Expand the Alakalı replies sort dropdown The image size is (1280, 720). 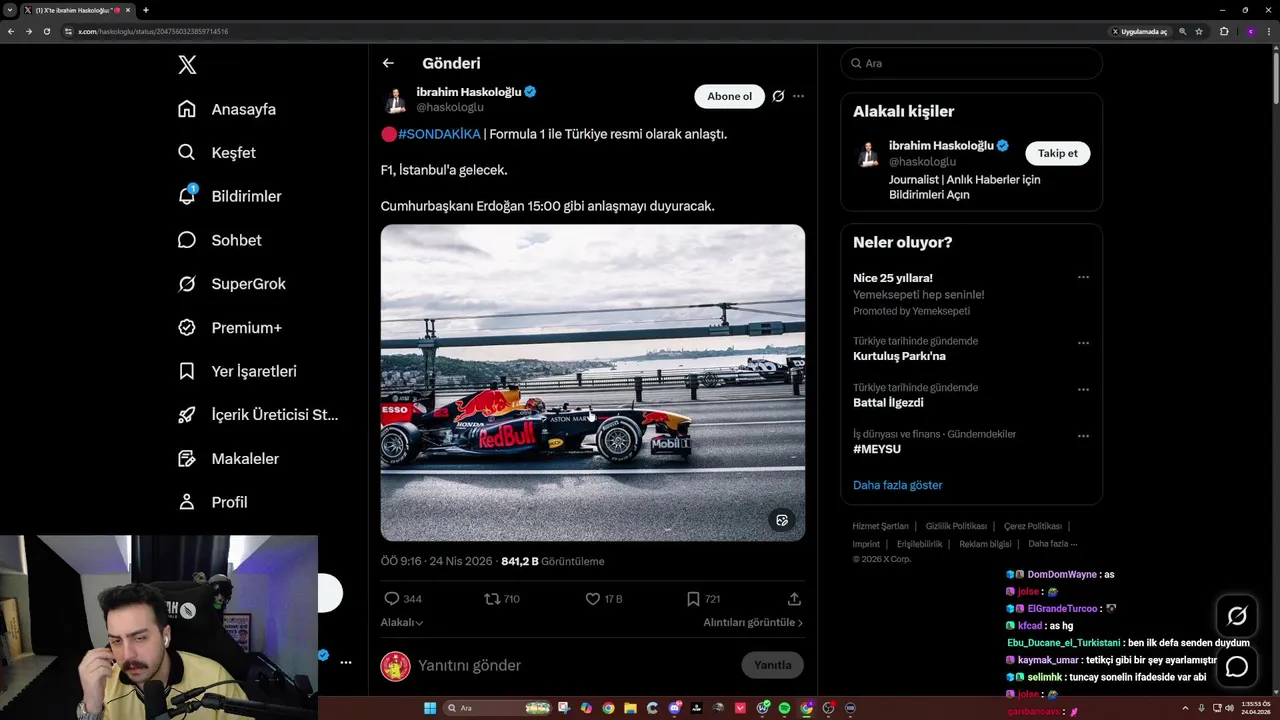401,622
